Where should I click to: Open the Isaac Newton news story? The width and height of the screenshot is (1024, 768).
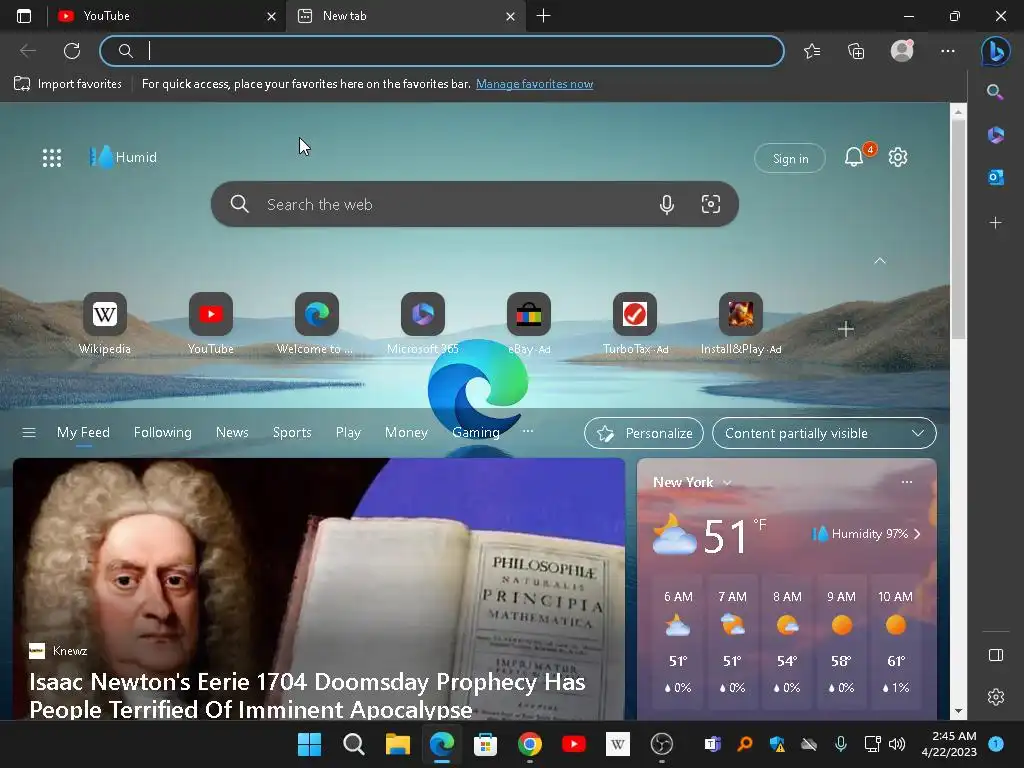319,589
